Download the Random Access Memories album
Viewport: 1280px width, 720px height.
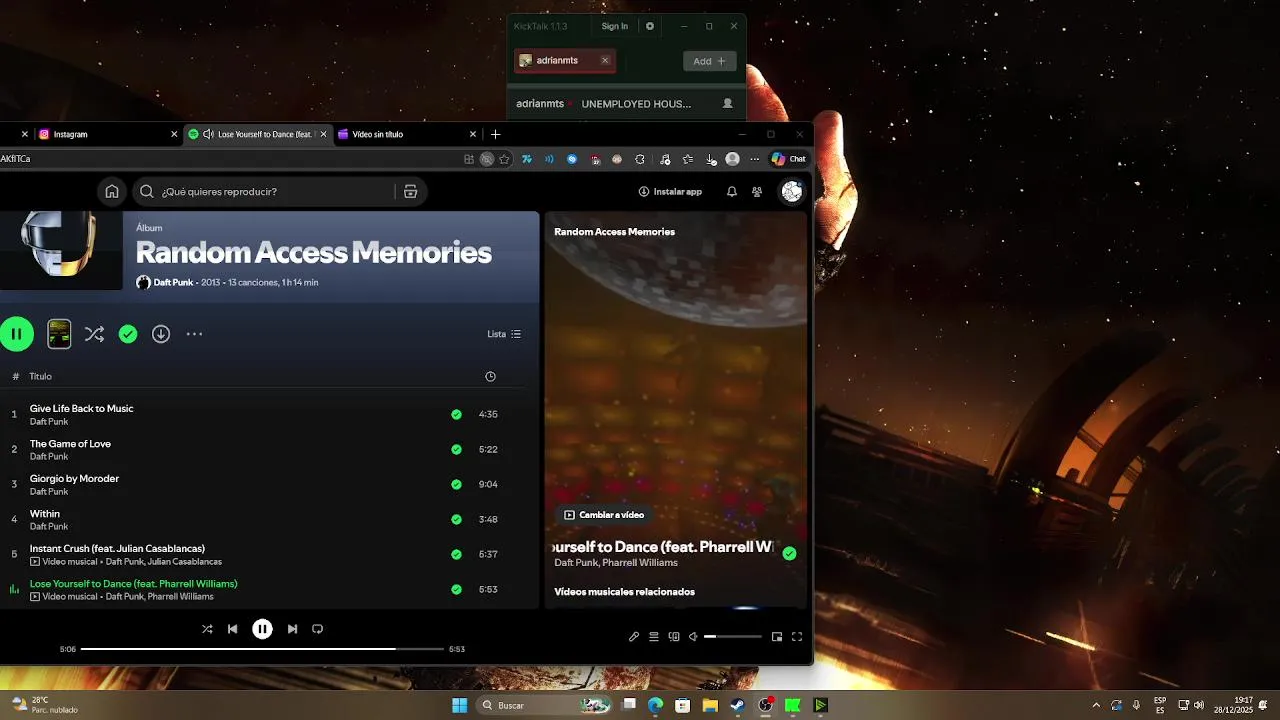161,334
